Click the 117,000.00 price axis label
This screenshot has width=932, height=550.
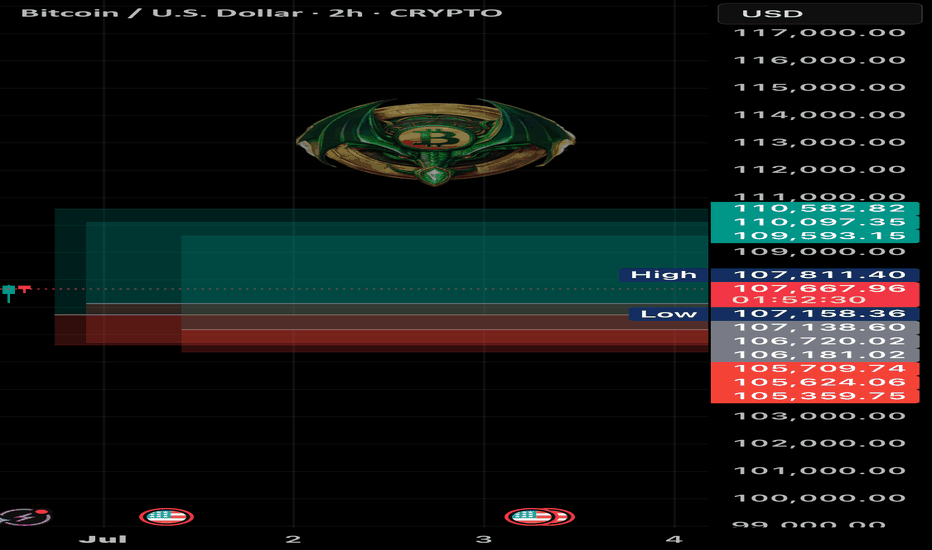[x=820, y=33]
